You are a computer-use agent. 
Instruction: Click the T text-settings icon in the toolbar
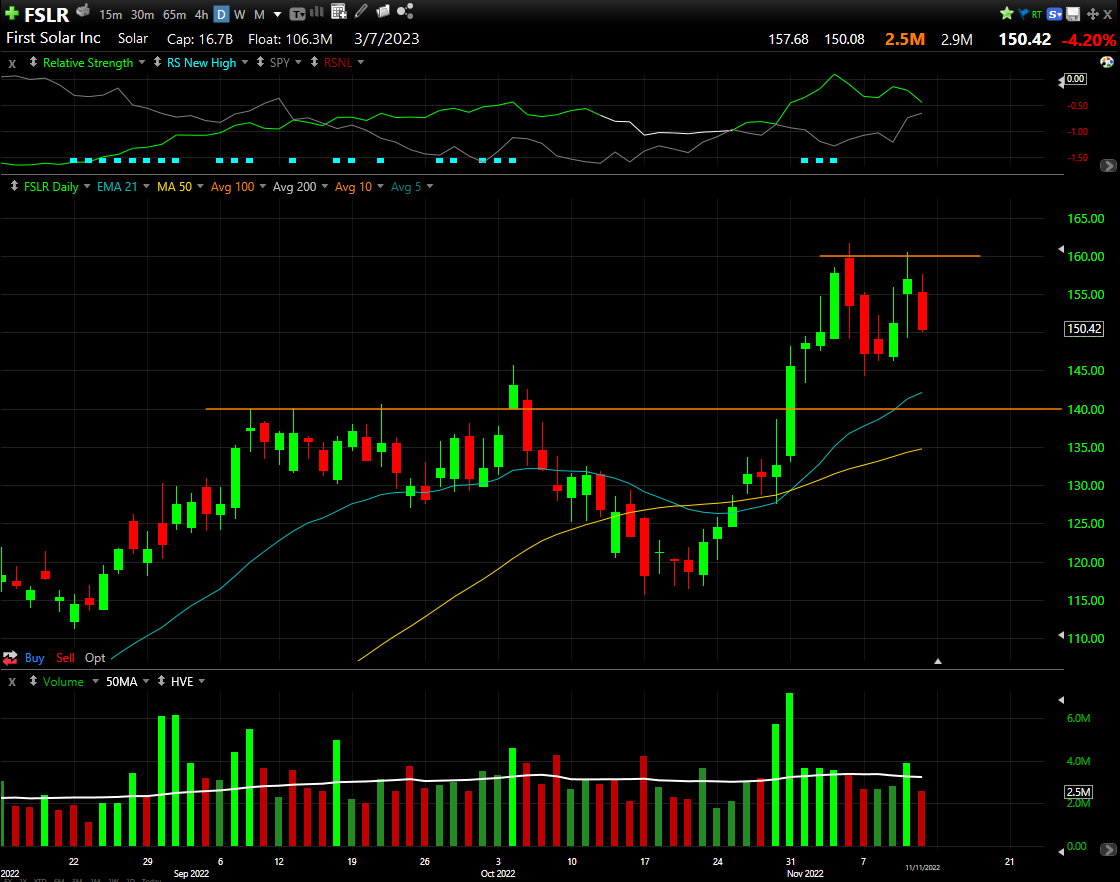[x=297, y=14]
